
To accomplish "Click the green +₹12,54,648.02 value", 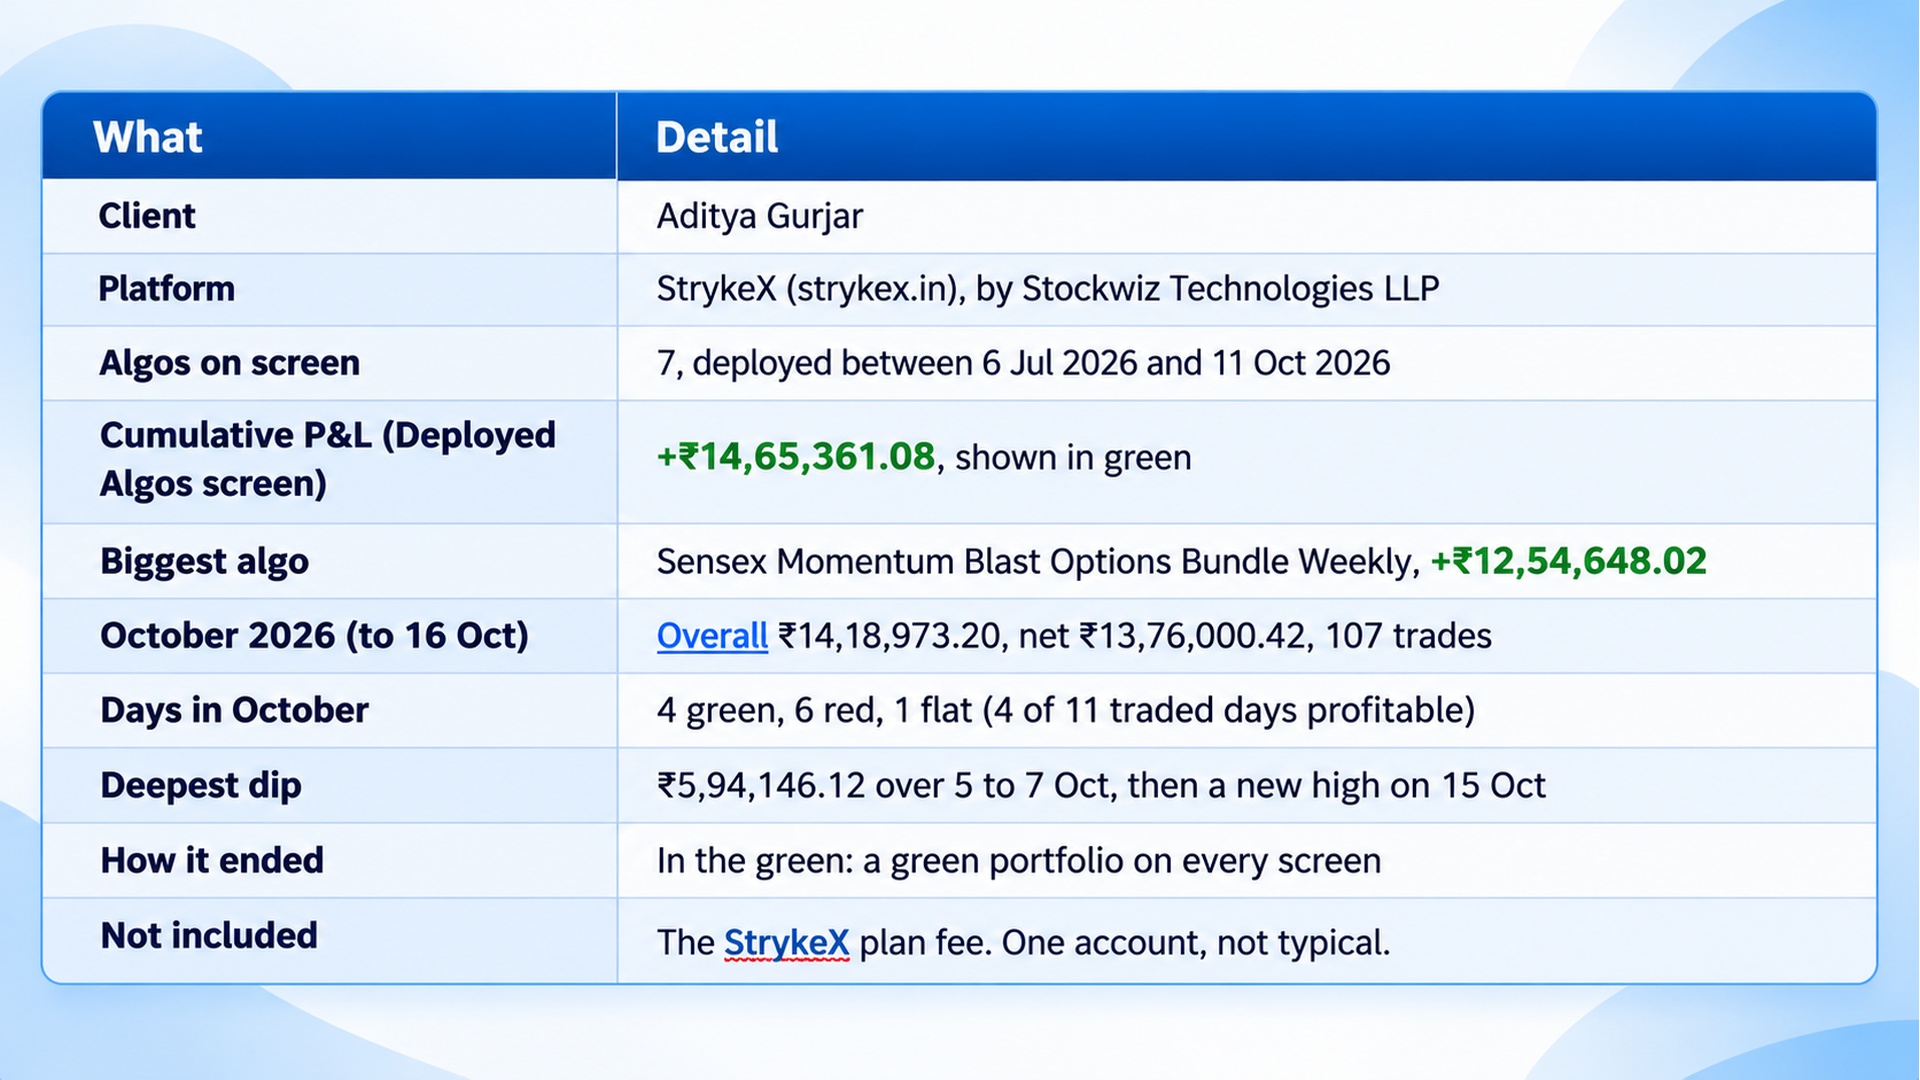I will [x=1569, y=561].
